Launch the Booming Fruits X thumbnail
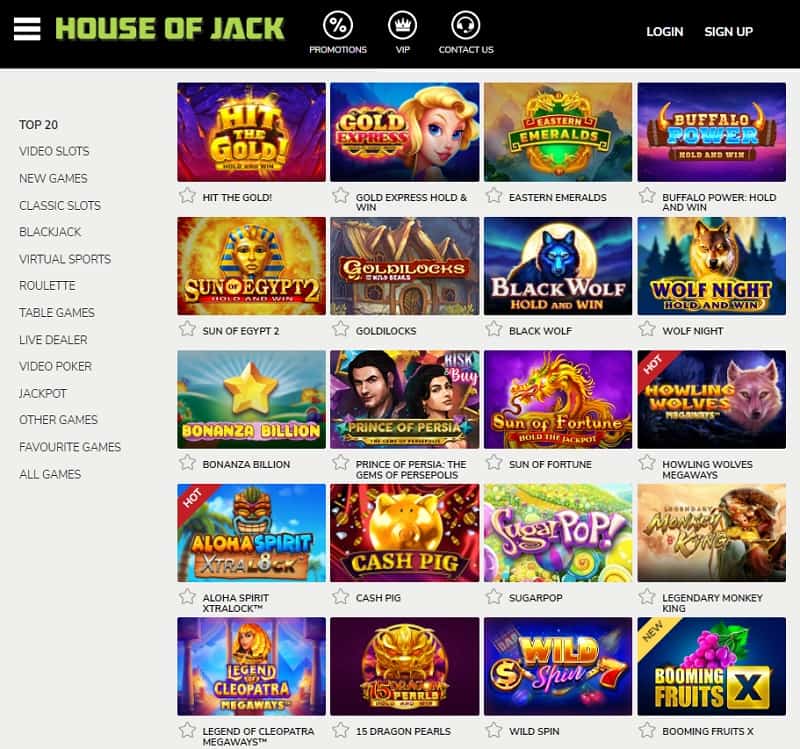Image resolution: width=800 pixels, height=749 pixels. (711, 667)
